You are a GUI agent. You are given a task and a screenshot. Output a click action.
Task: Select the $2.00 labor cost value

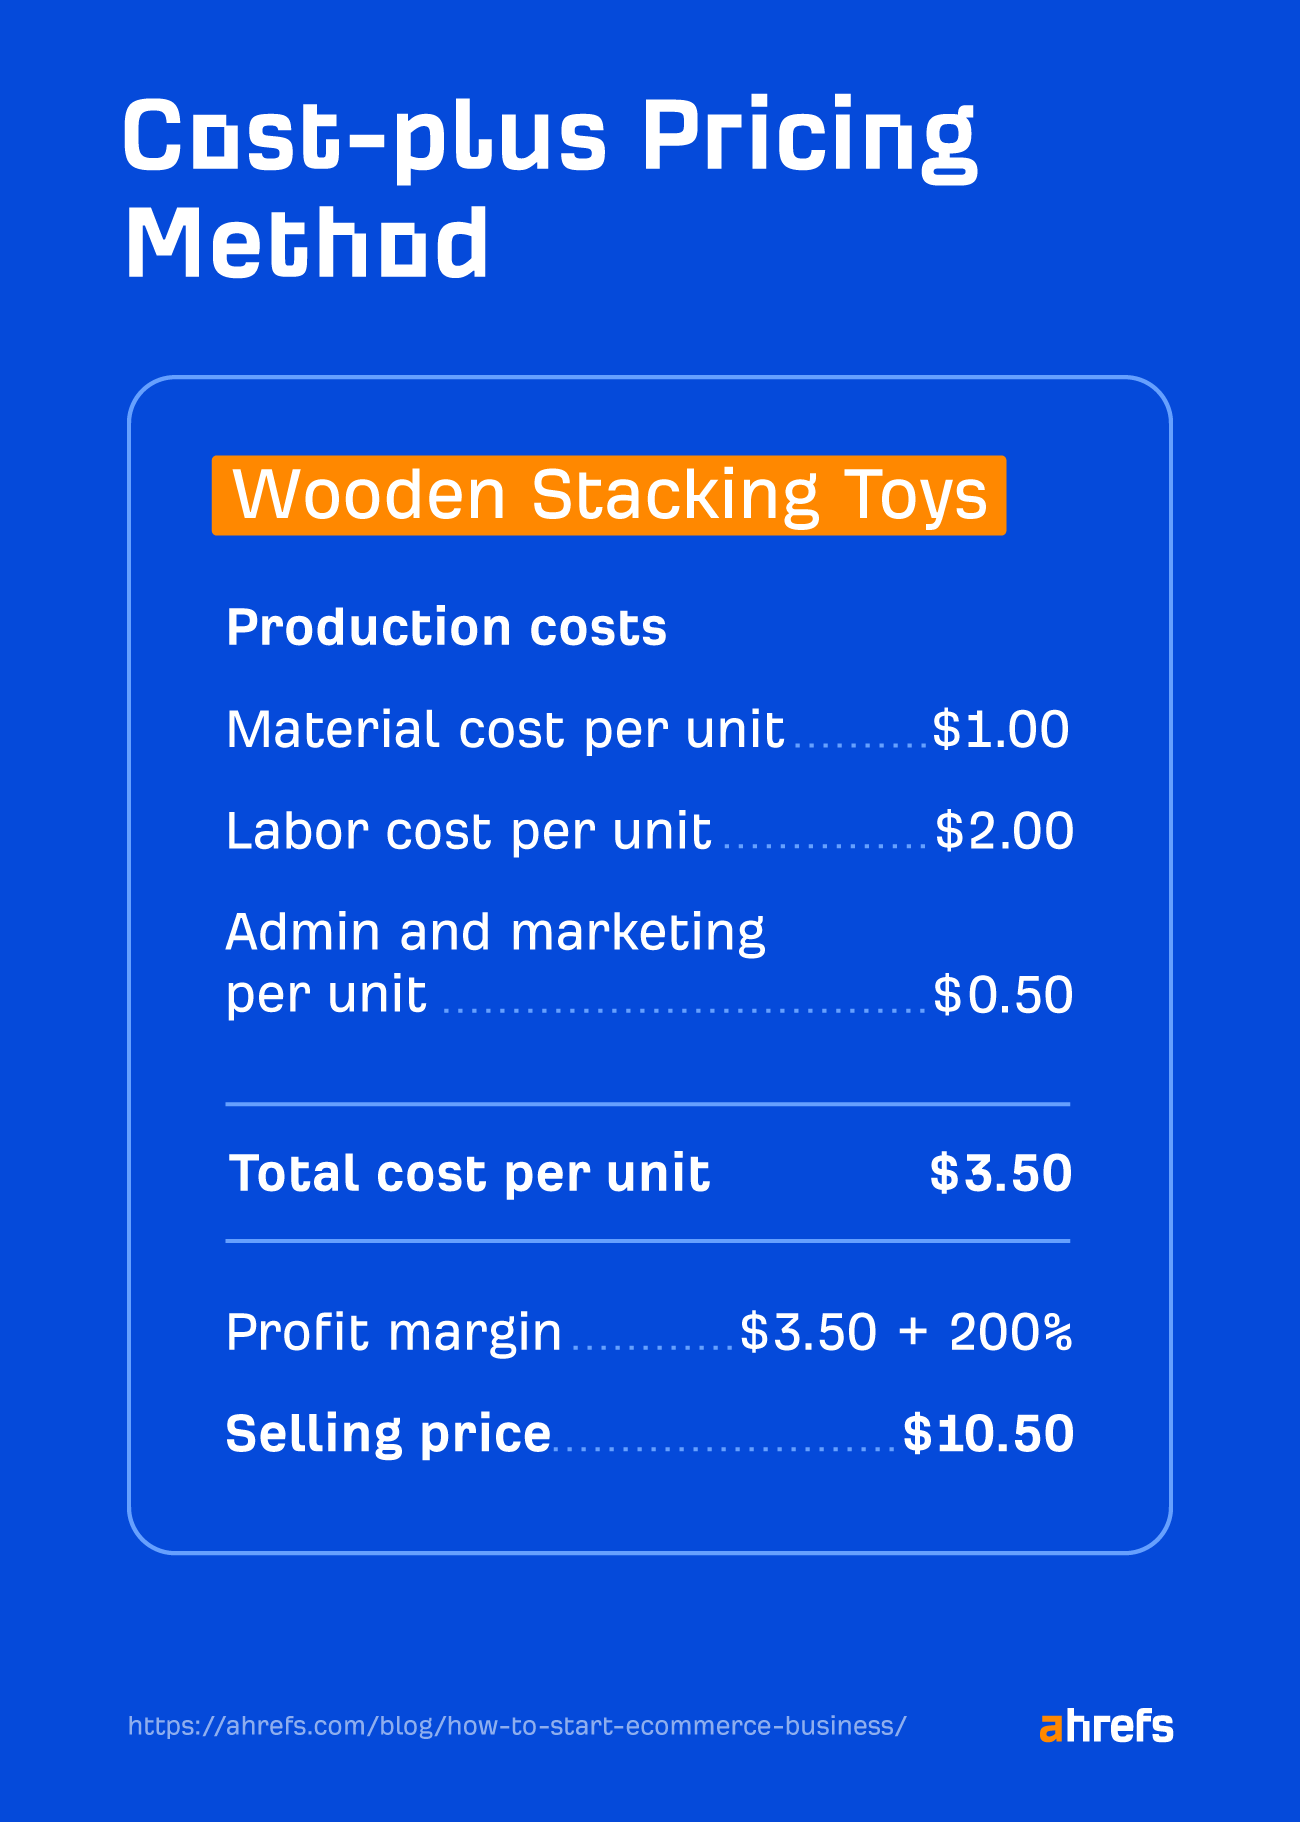[1003, 831]
